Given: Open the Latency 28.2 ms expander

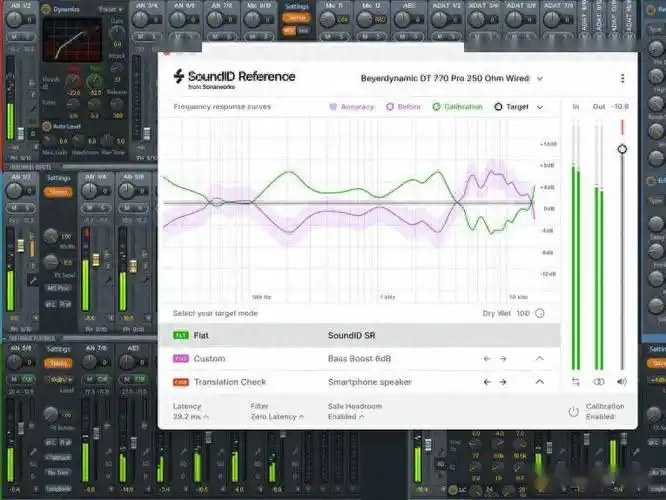Looking at the screenshot, I should [191, 417].
